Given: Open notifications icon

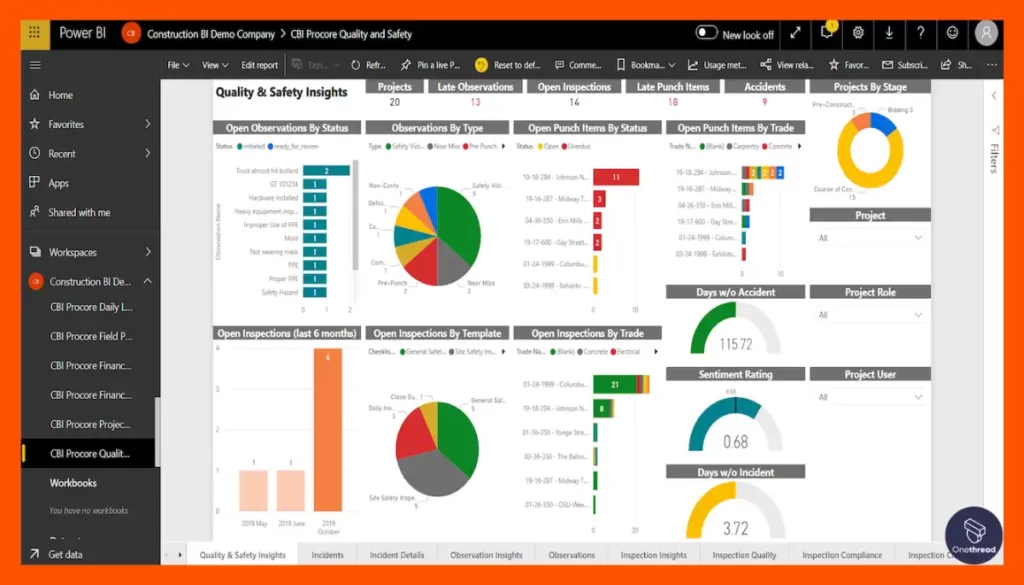Looking at the screenshot, I should 827,33.
